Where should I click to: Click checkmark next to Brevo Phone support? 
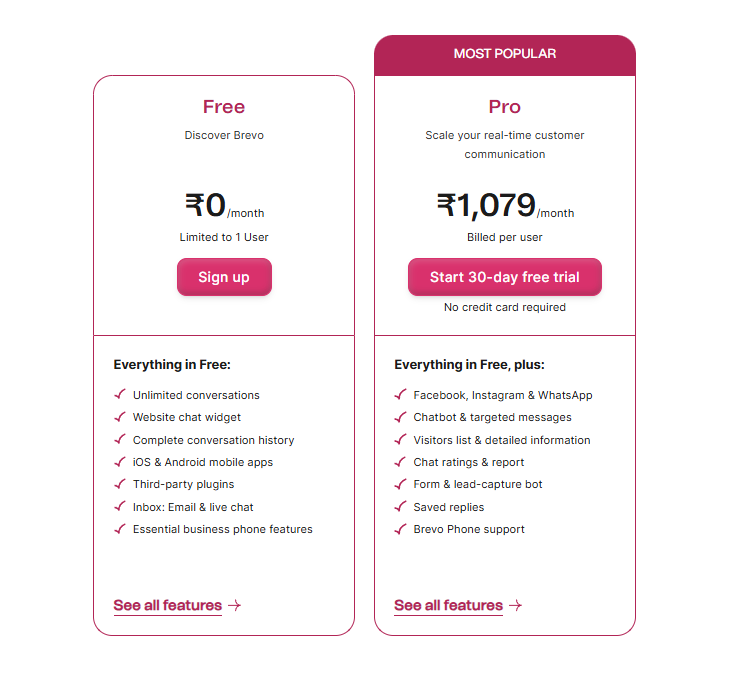(400, 529)
